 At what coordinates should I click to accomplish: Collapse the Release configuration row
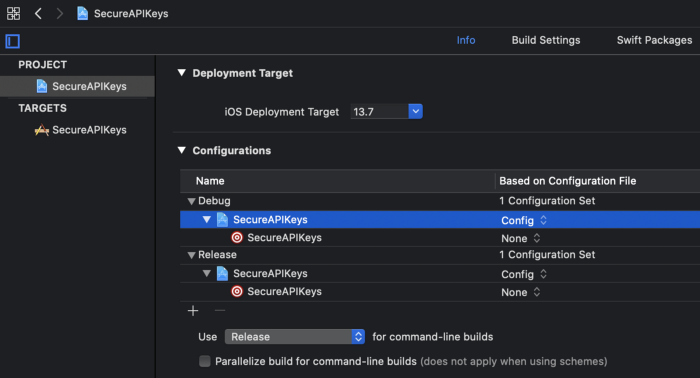(192, 255)
